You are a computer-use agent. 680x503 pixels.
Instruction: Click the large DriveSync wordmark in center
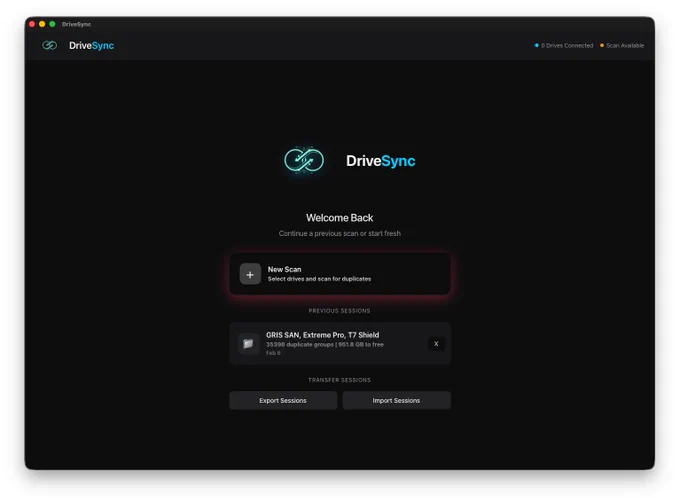coord(381,161)
